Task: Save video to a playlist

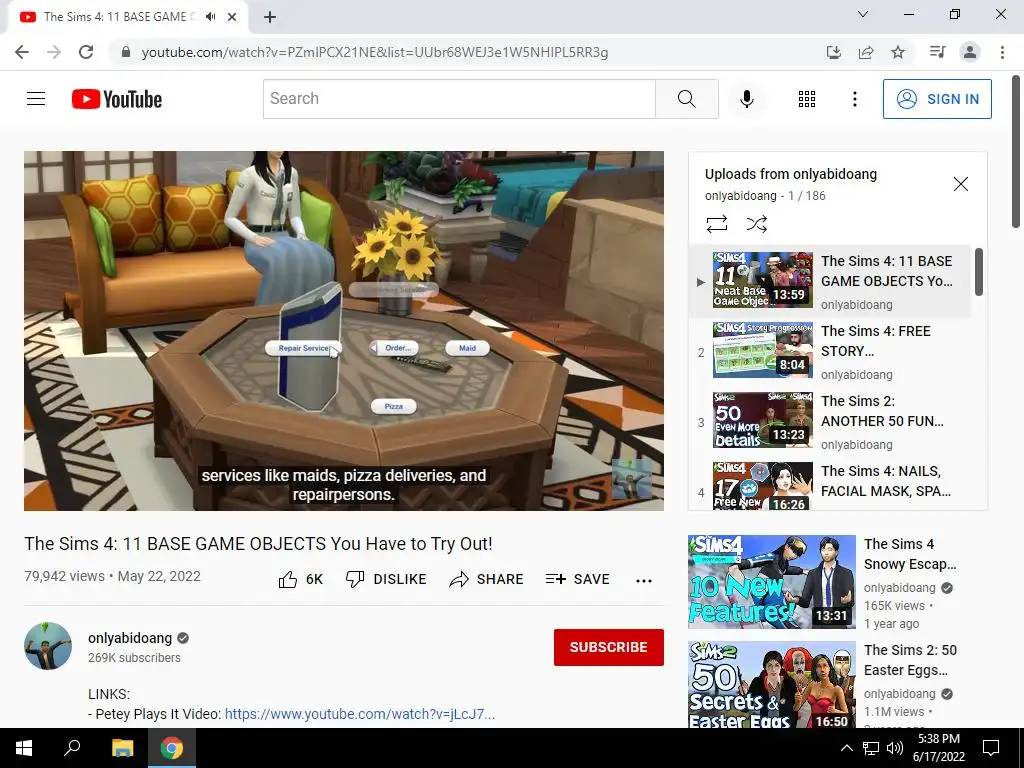Action: pos(577,579)
